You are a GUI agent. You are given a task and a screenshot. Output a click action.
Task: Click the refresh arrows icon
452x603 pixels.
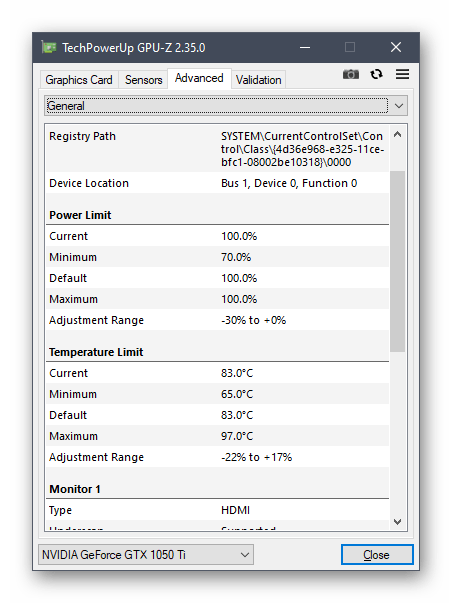(x=376, y=74)
